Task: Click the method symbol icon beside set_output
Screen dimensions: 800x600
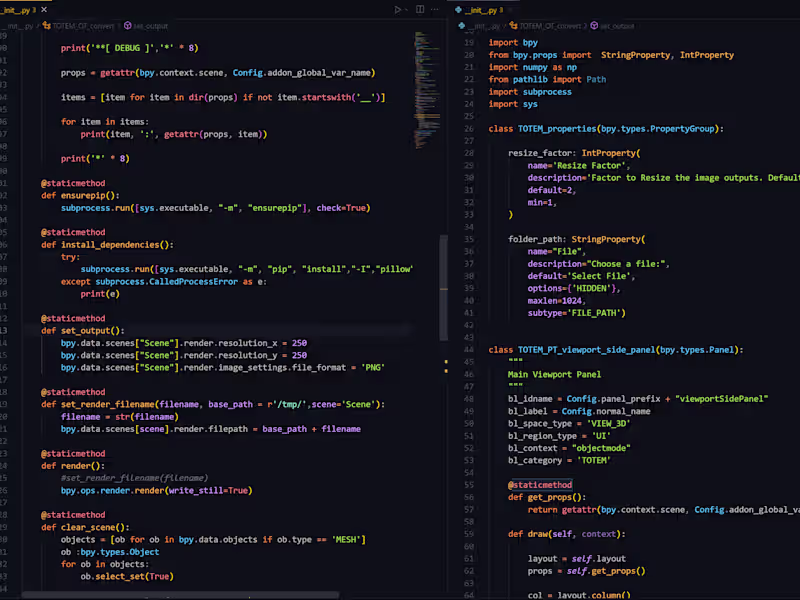Action: (x=127, y=26)
